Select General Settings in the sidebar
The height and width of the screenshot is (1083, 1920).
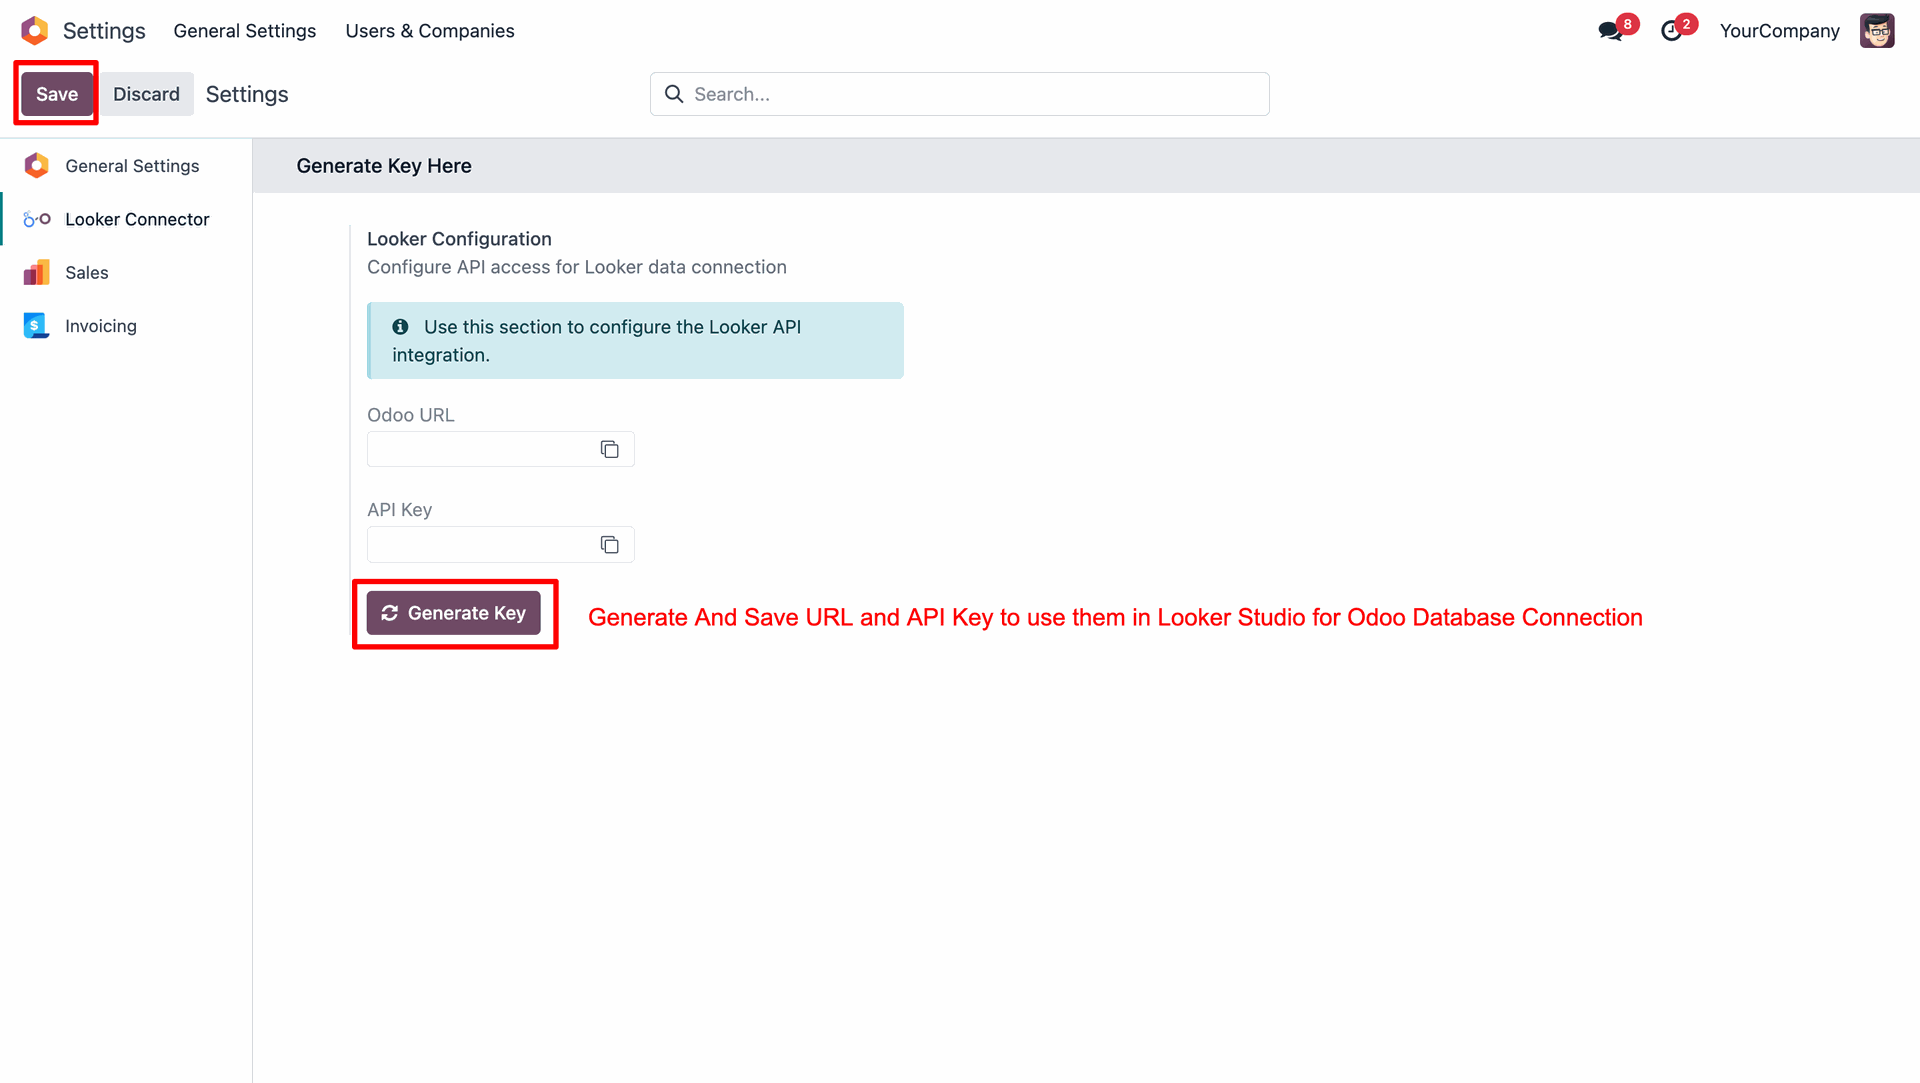(126, 166)
